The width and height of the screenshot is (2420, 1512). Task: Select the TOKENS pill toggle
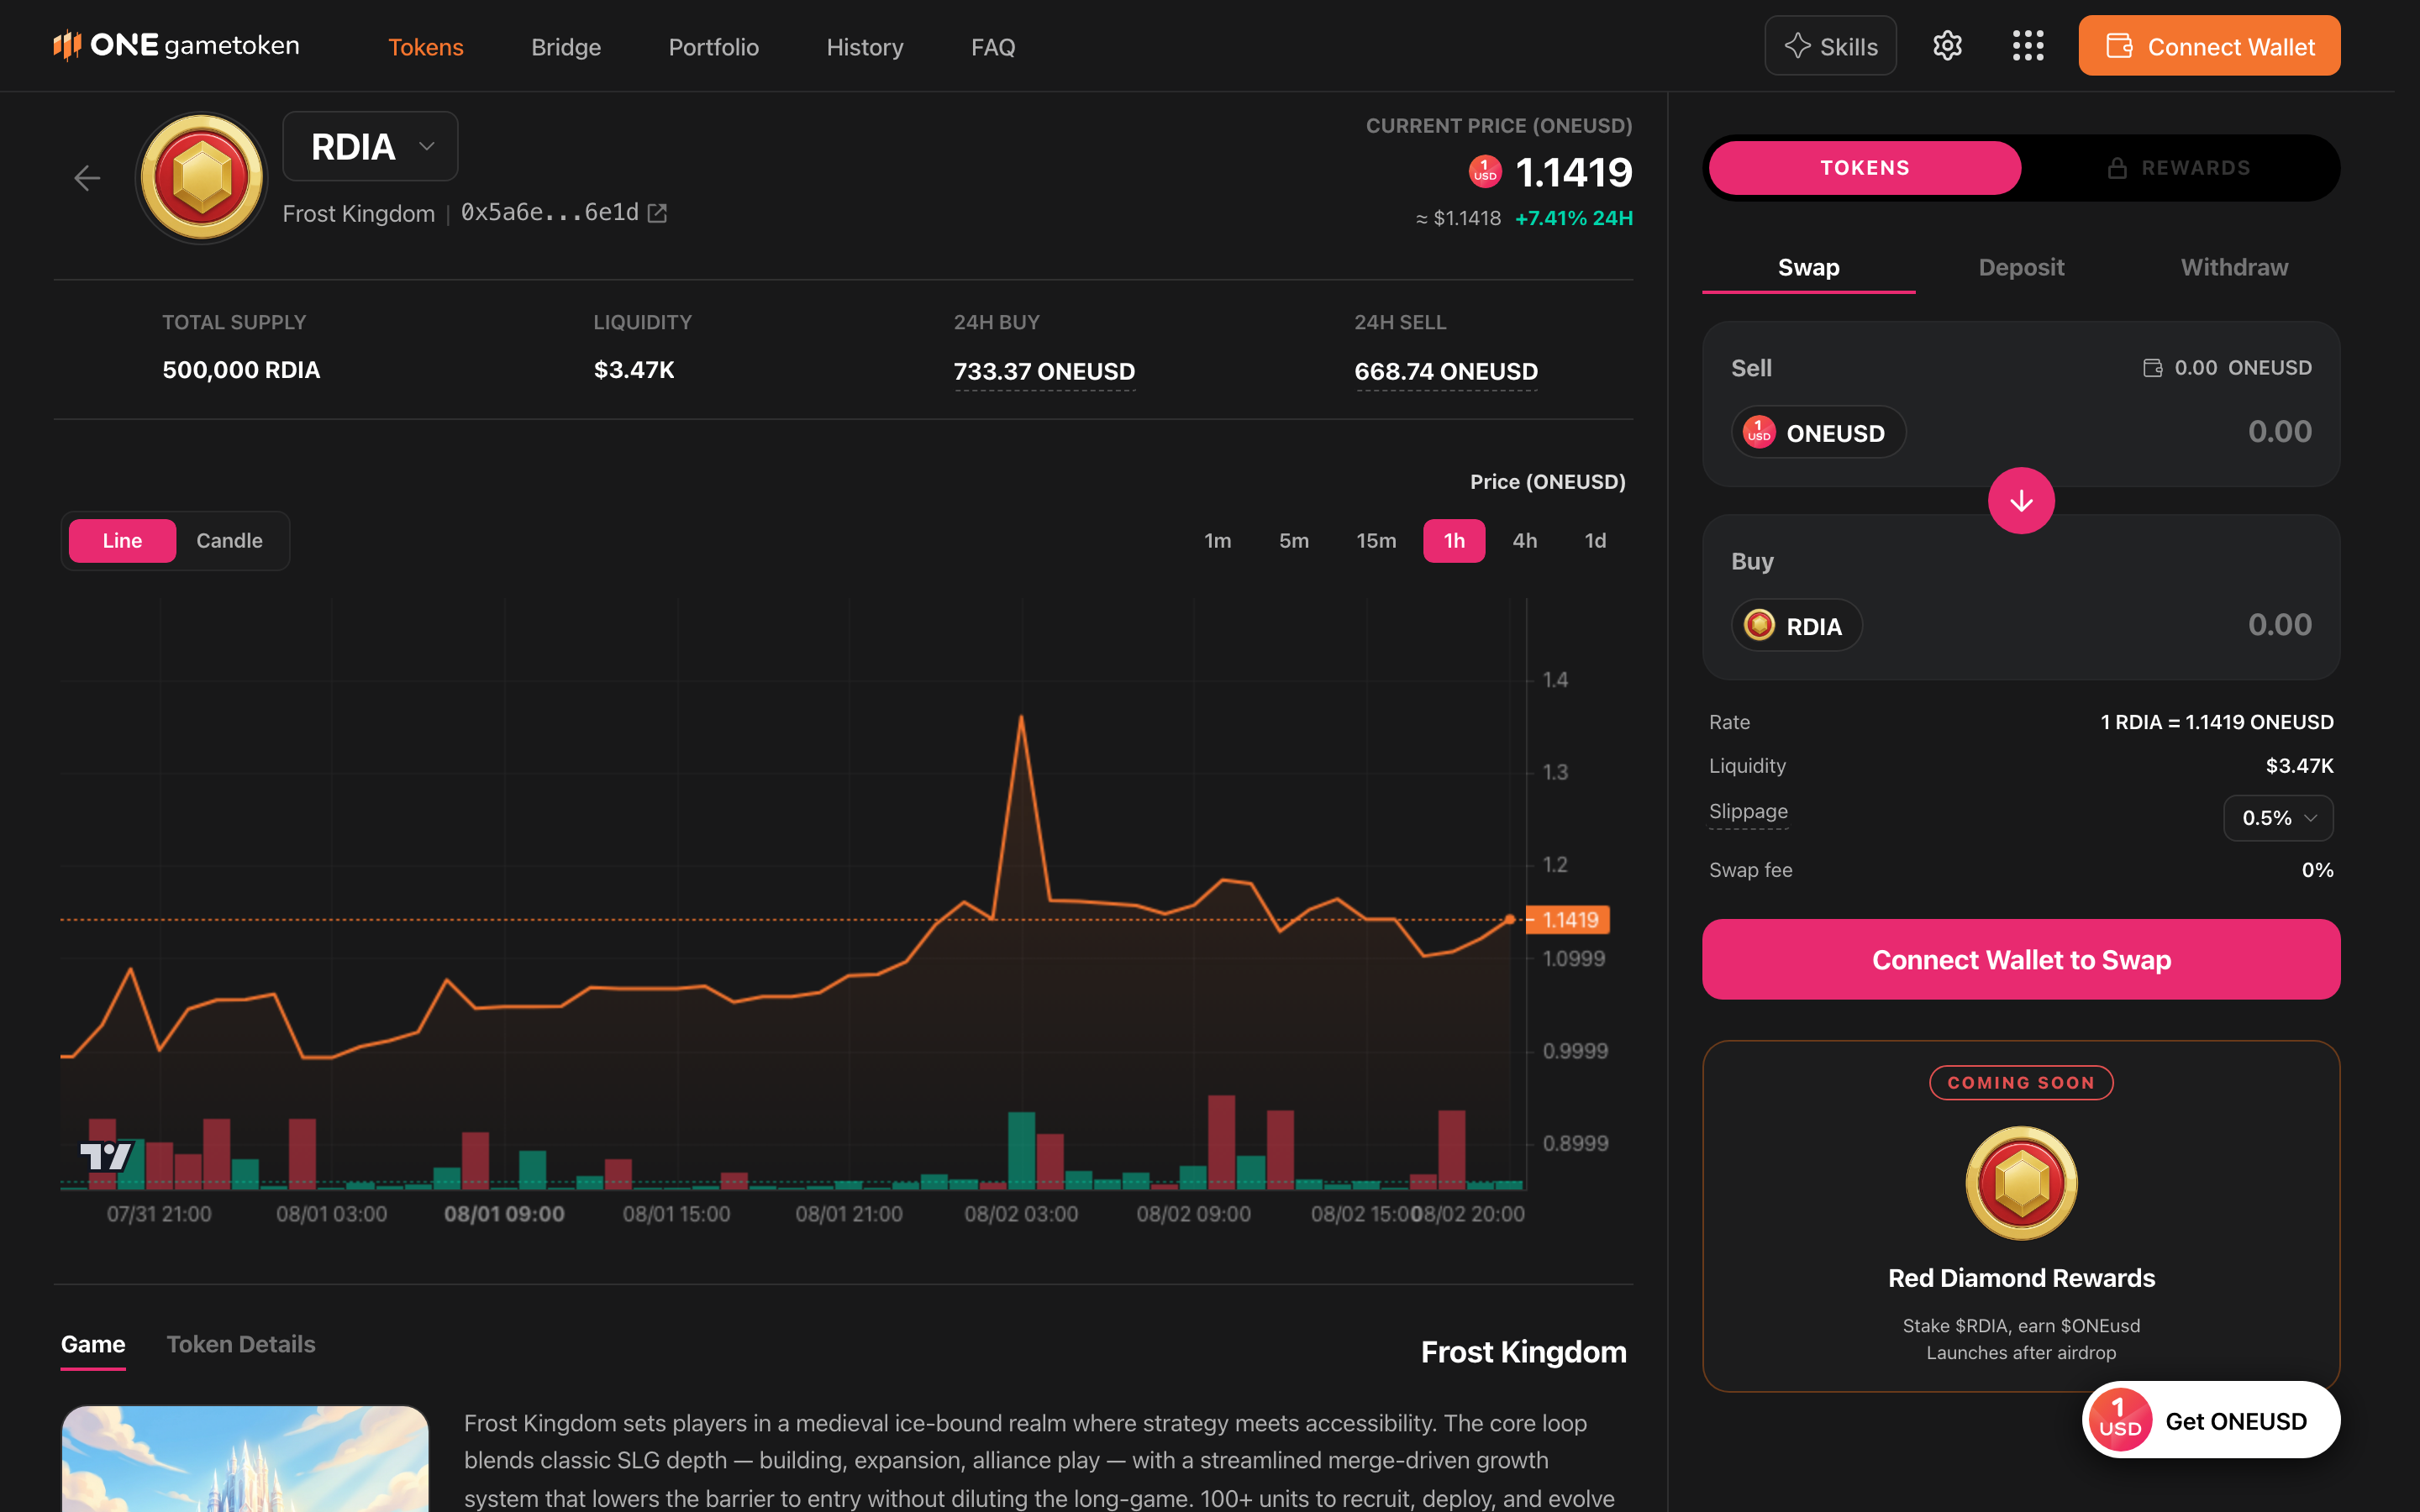1864,168
